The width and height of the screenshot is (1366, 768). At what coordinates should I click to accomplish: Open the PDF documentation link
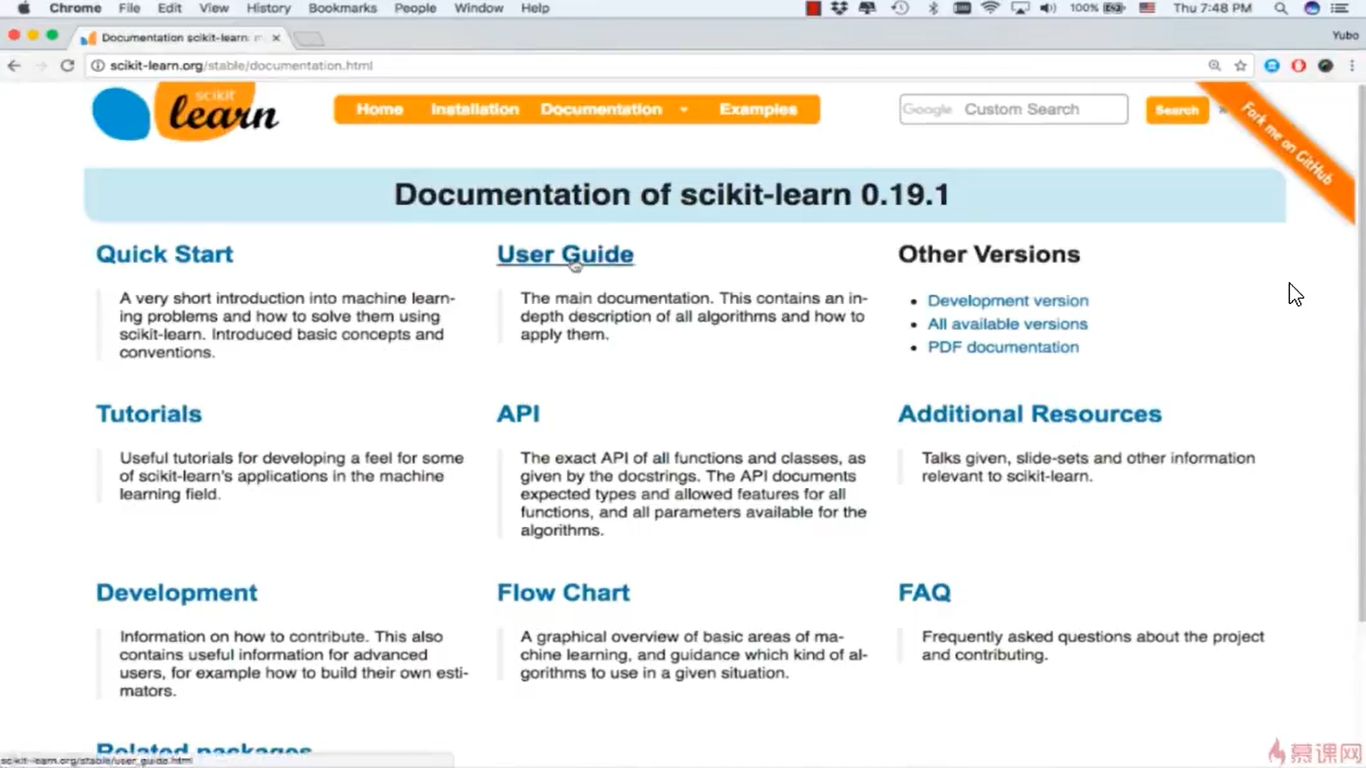1003,347
